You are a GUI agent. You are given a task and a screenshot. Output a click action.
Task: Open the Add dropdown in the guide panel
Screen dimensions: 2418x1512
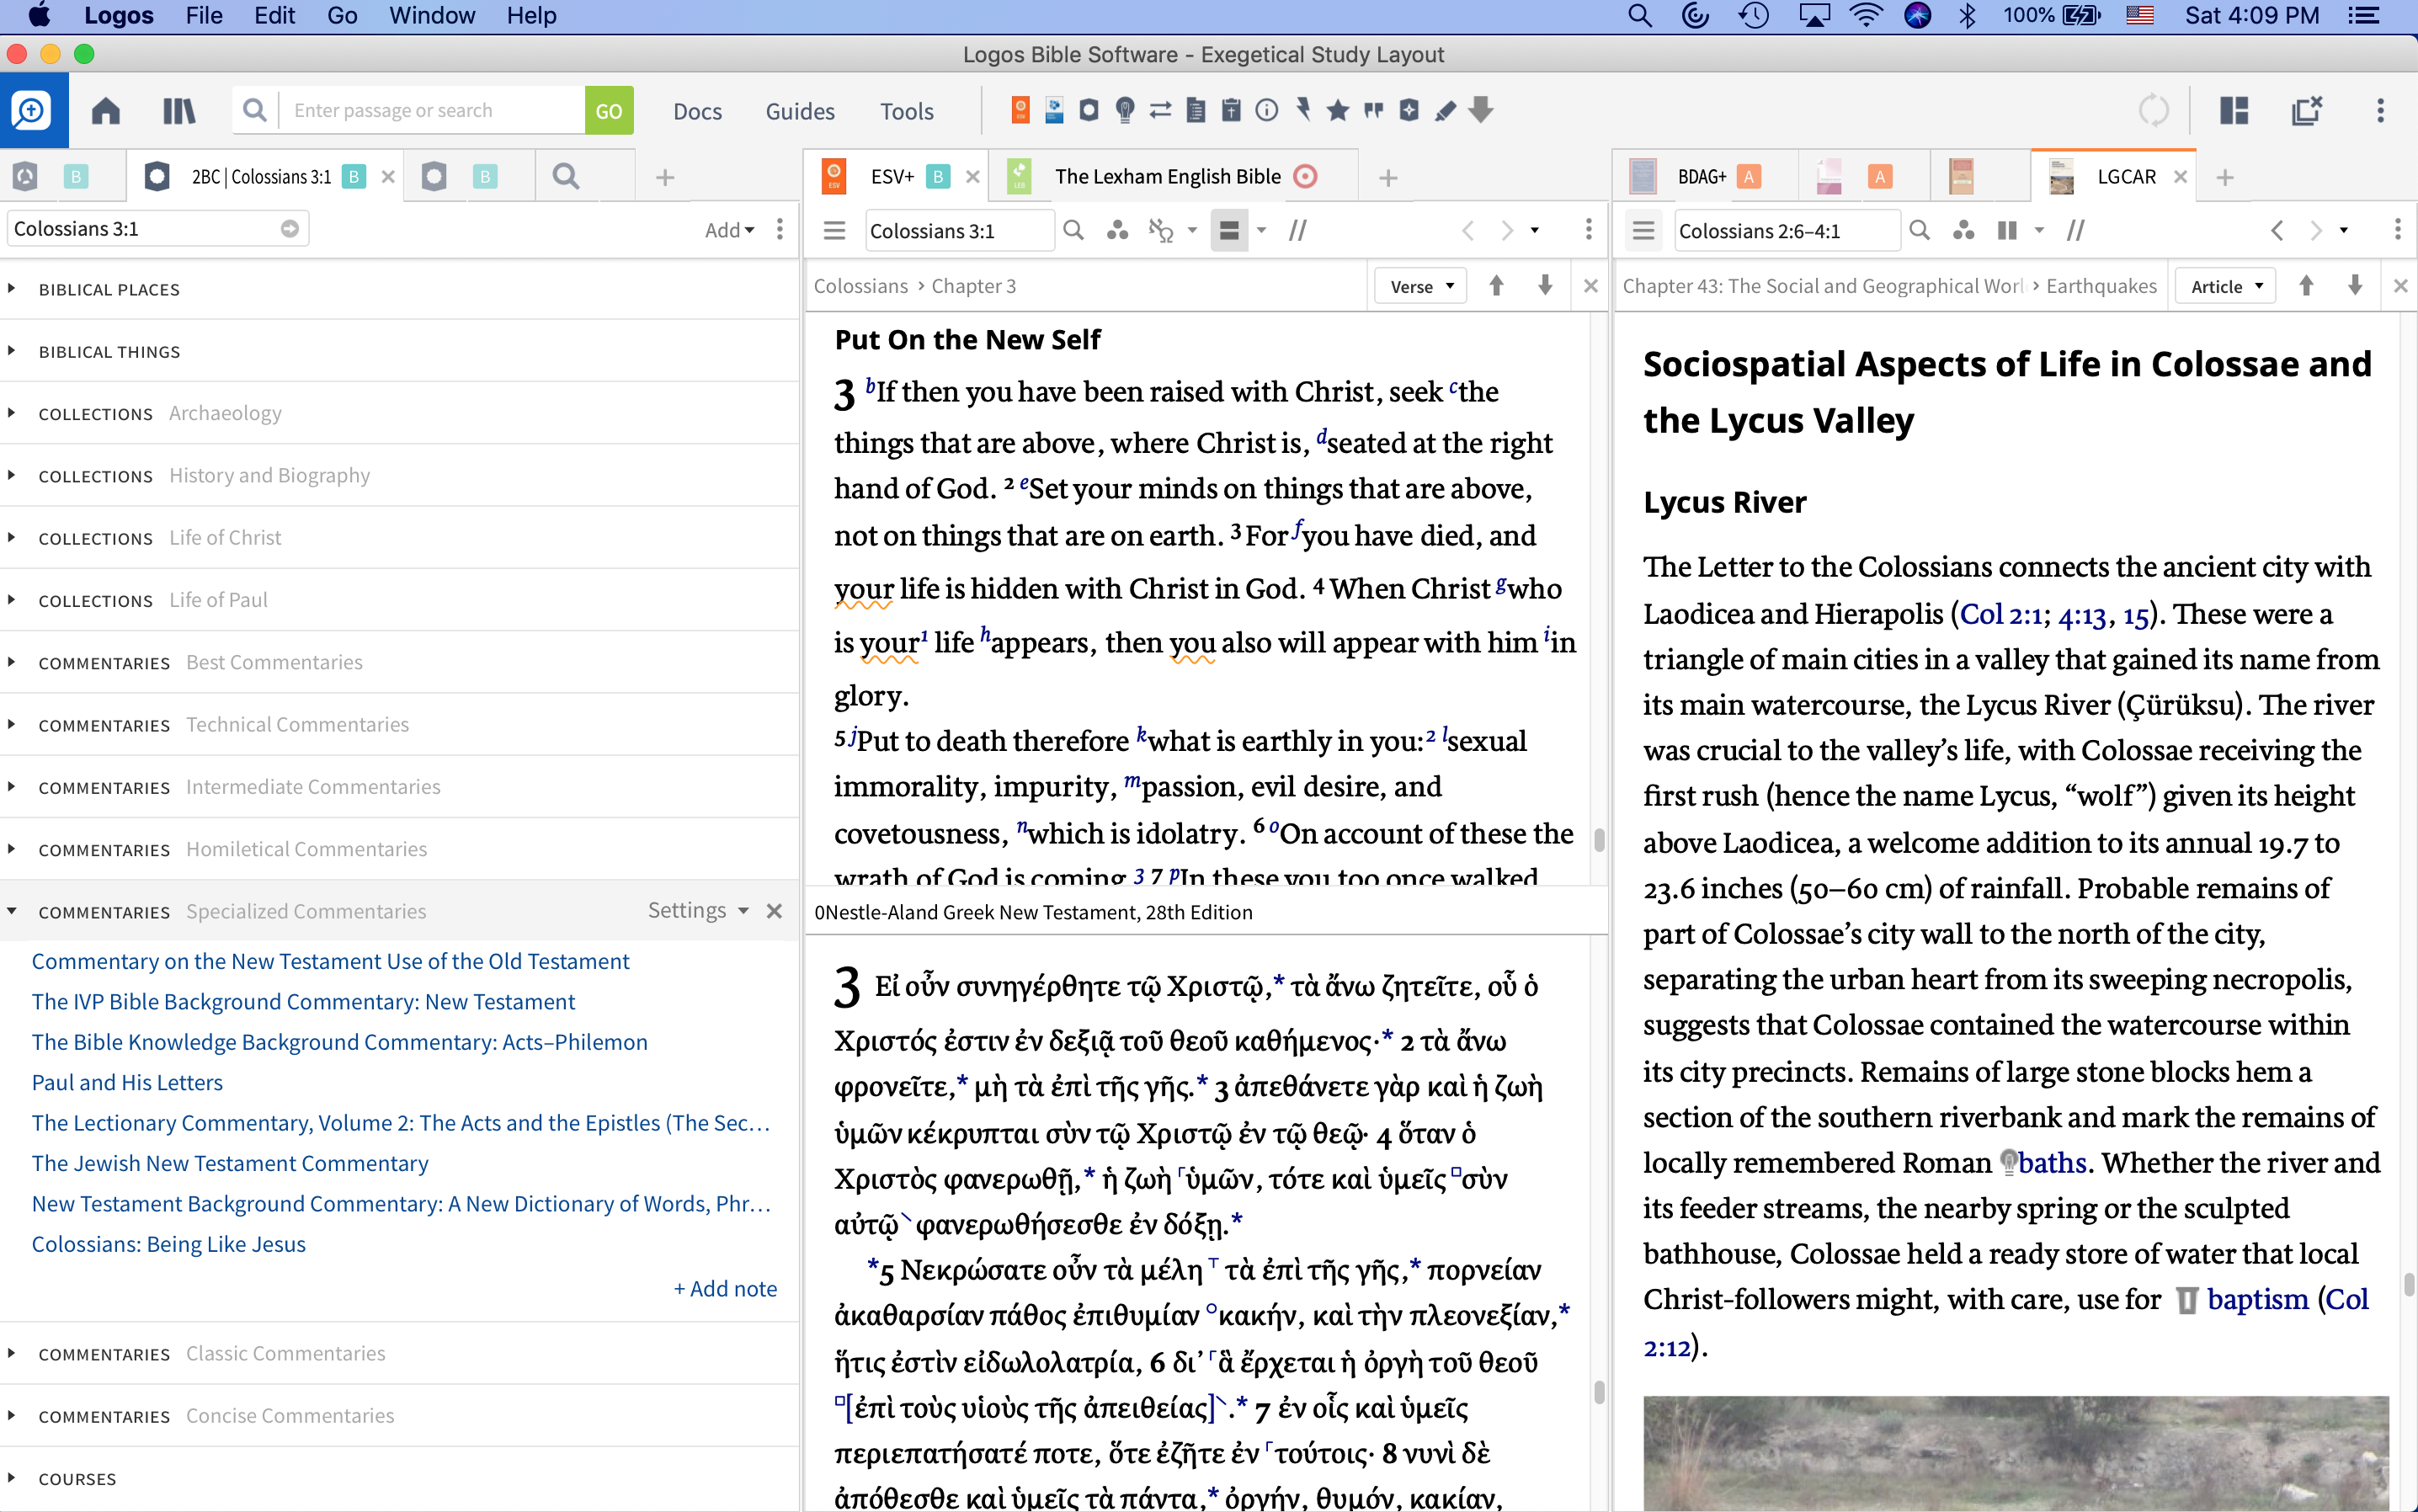729,230
